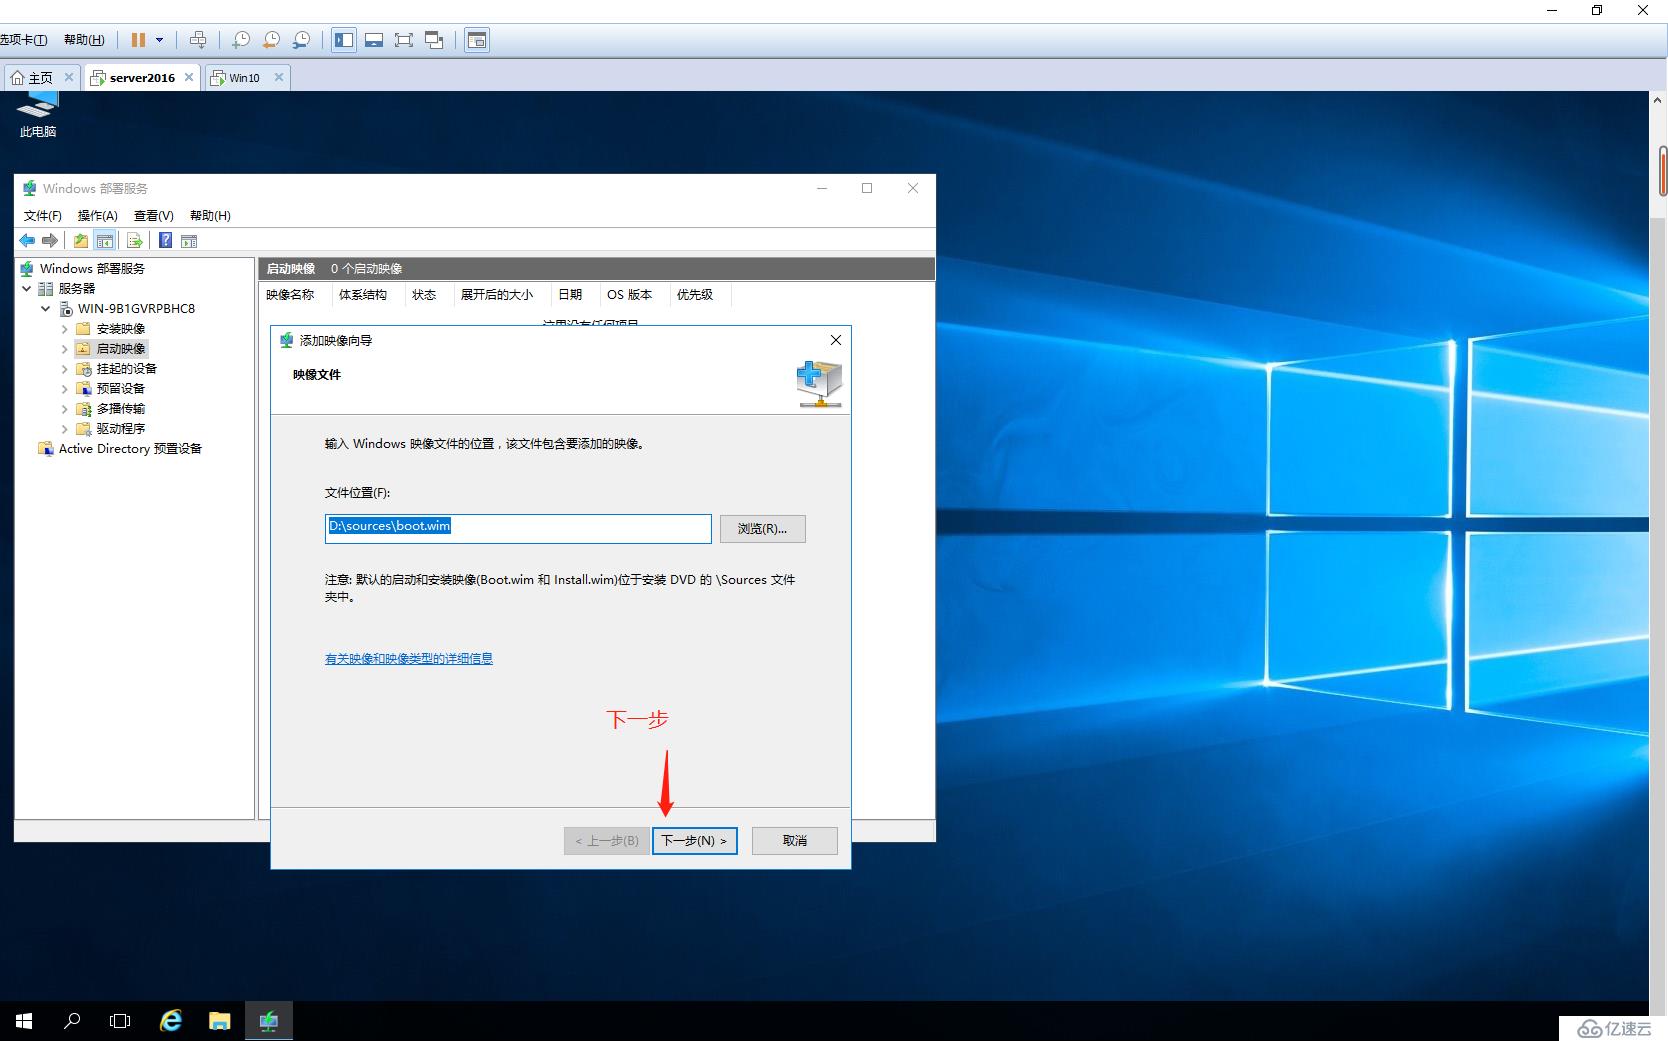Screen dimensions: 1668x1041
Task: Expand the 安装映像 tree node
Action: [65, 328]
